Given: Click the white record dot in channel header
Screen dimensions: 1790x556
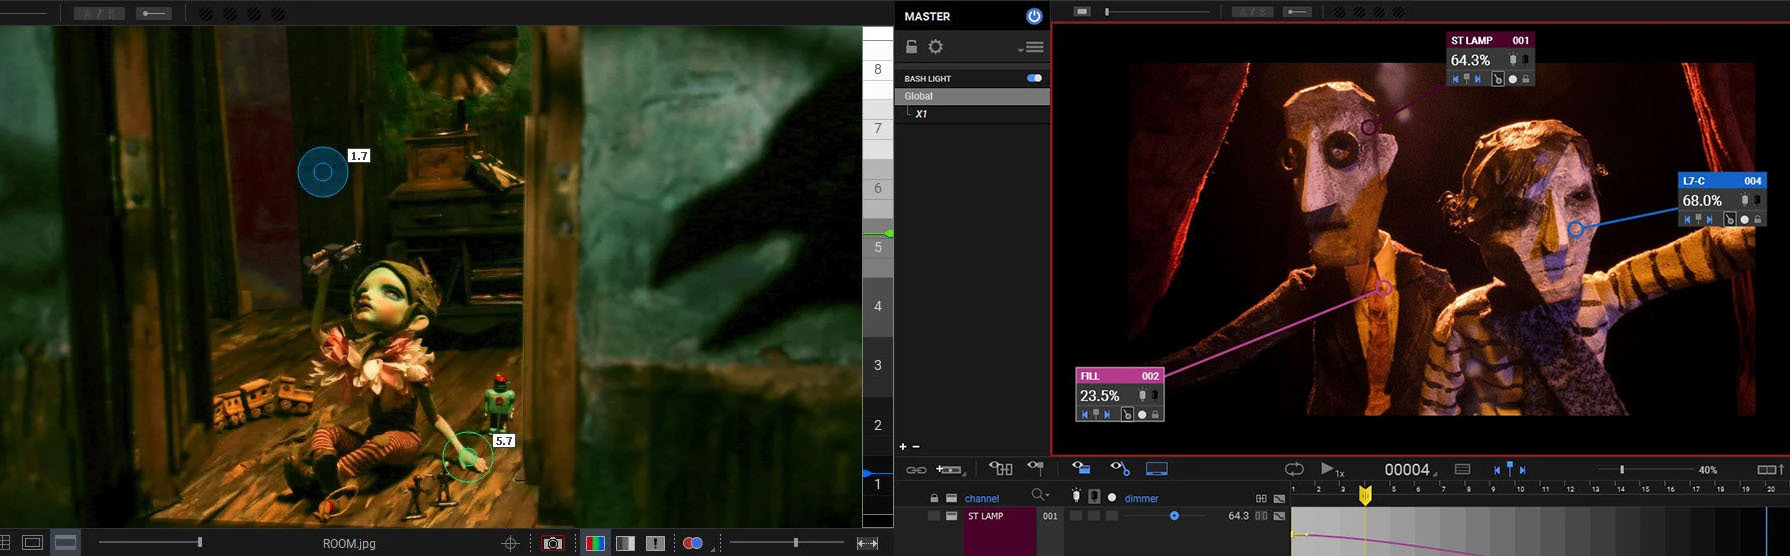Looking at the screenshot, I should (1112, 497).
